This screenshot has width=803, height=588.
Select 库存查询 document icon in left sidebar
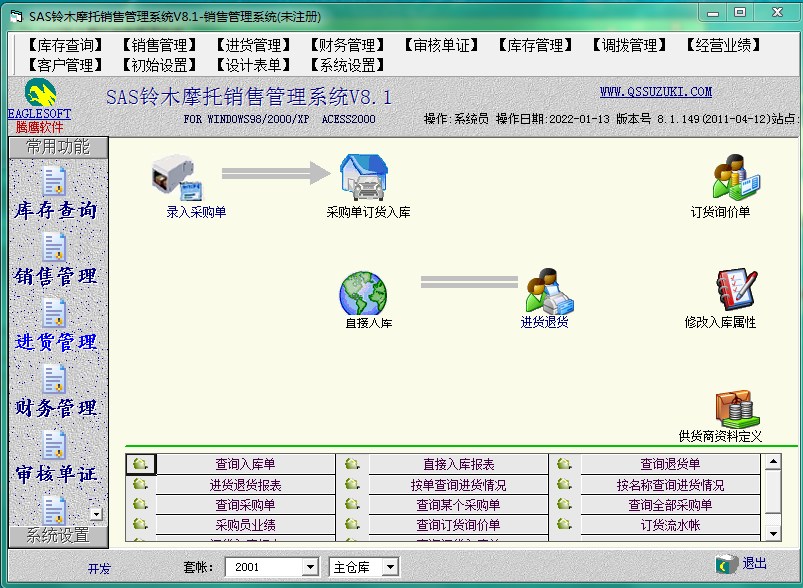54,181
